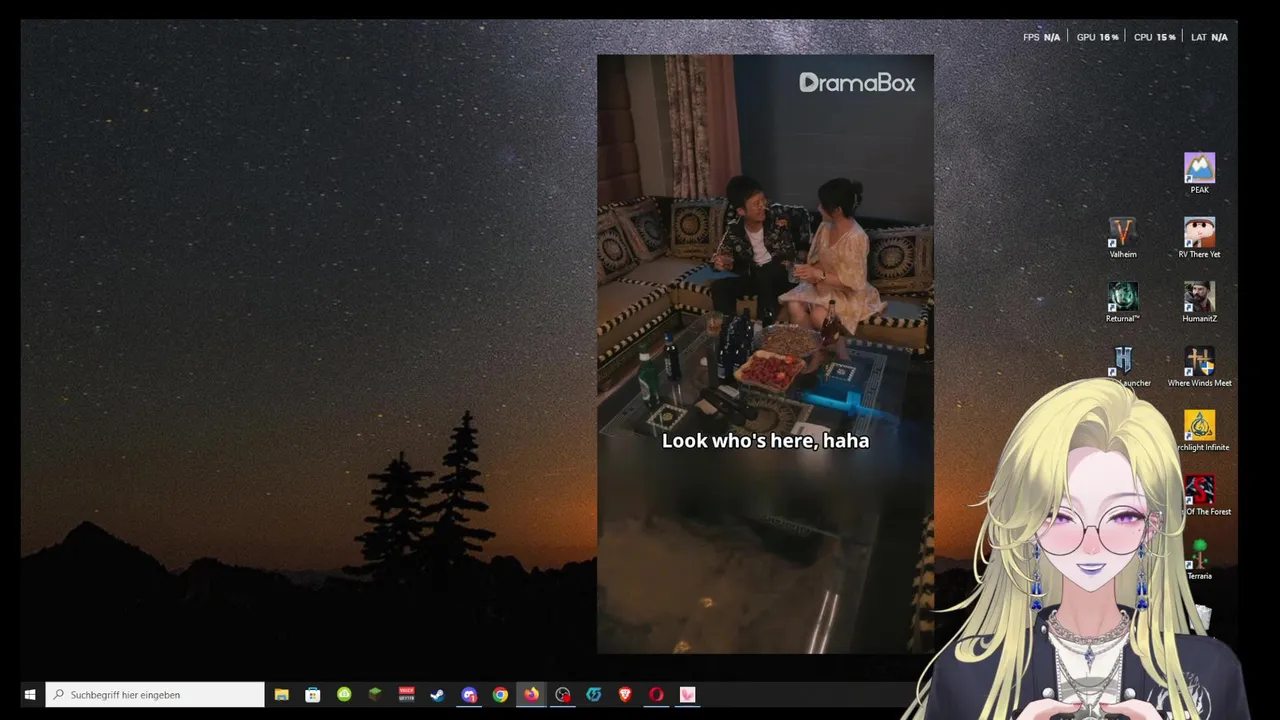Open Brave browser from the taskbar

point(625,694)
